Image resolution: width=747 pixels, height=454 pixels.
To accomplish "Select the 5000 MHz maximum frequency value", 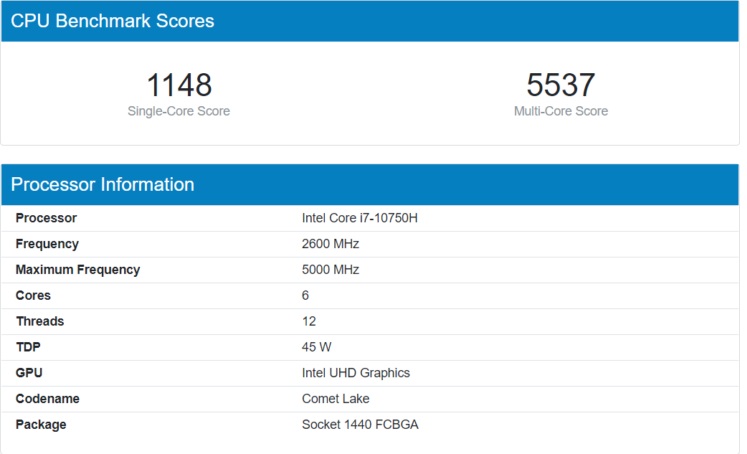I will click(330, 270).
